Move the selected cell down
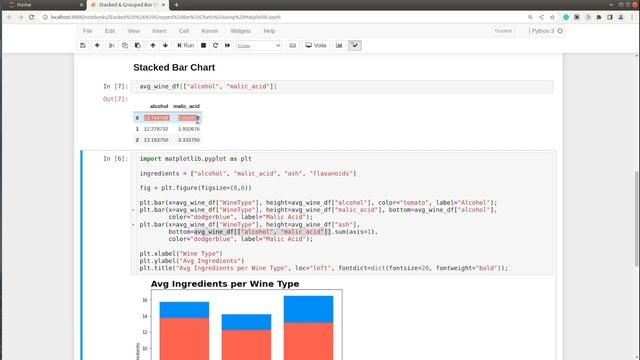Screen dimensions: 640x360 [x=165, y=46]
